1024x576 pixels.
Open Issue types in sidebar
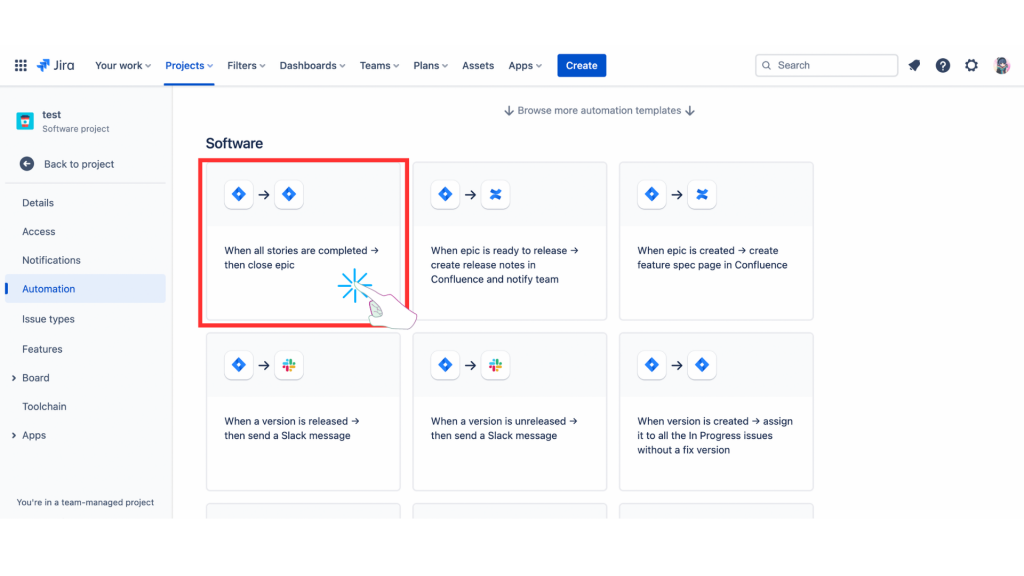pyautogui.click(x=48, y=319)
